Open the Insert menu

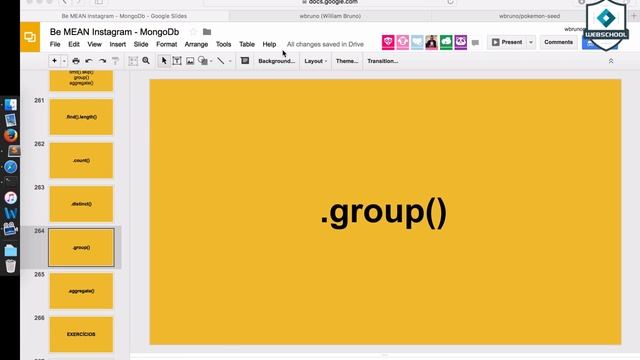(x=118, y=44)
